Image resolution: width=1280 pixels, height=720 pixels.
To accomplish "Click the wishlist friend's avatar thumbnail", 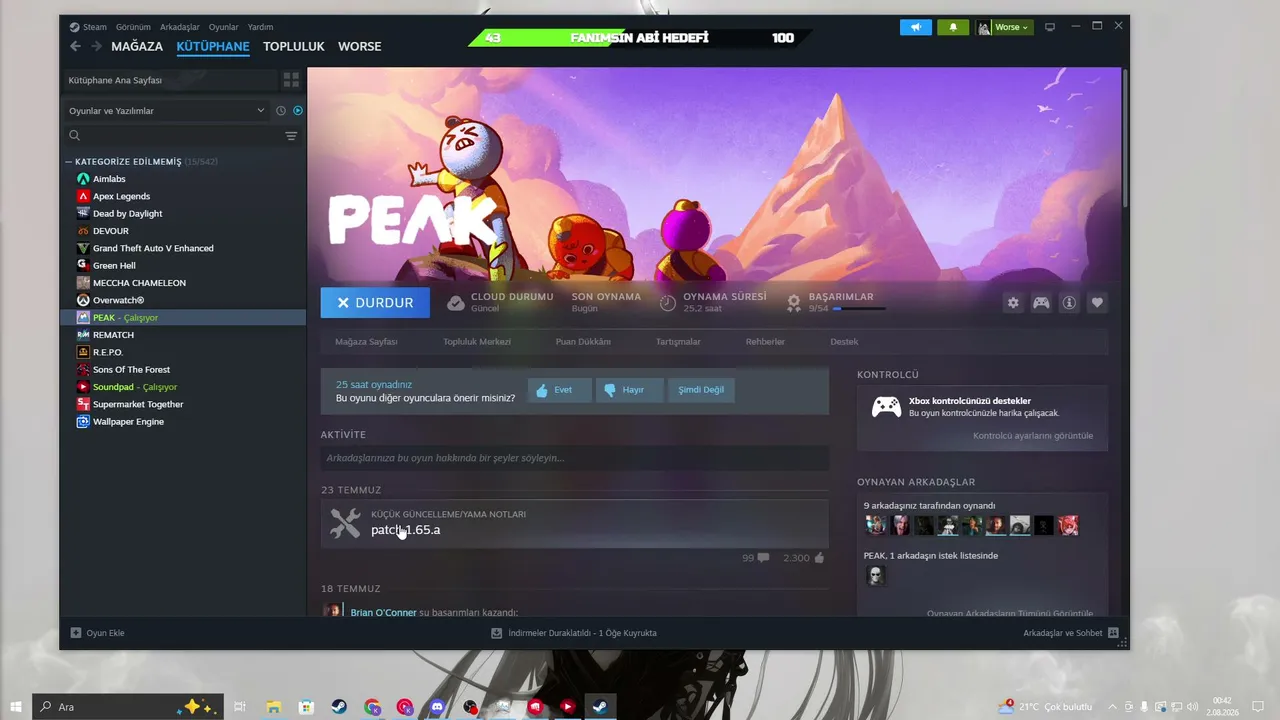I will pos(876,576).
